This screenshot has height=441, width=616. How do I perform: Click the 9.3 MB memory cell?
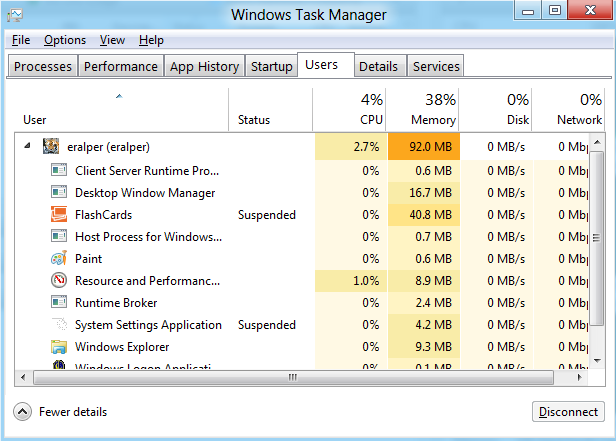point(424,346)
